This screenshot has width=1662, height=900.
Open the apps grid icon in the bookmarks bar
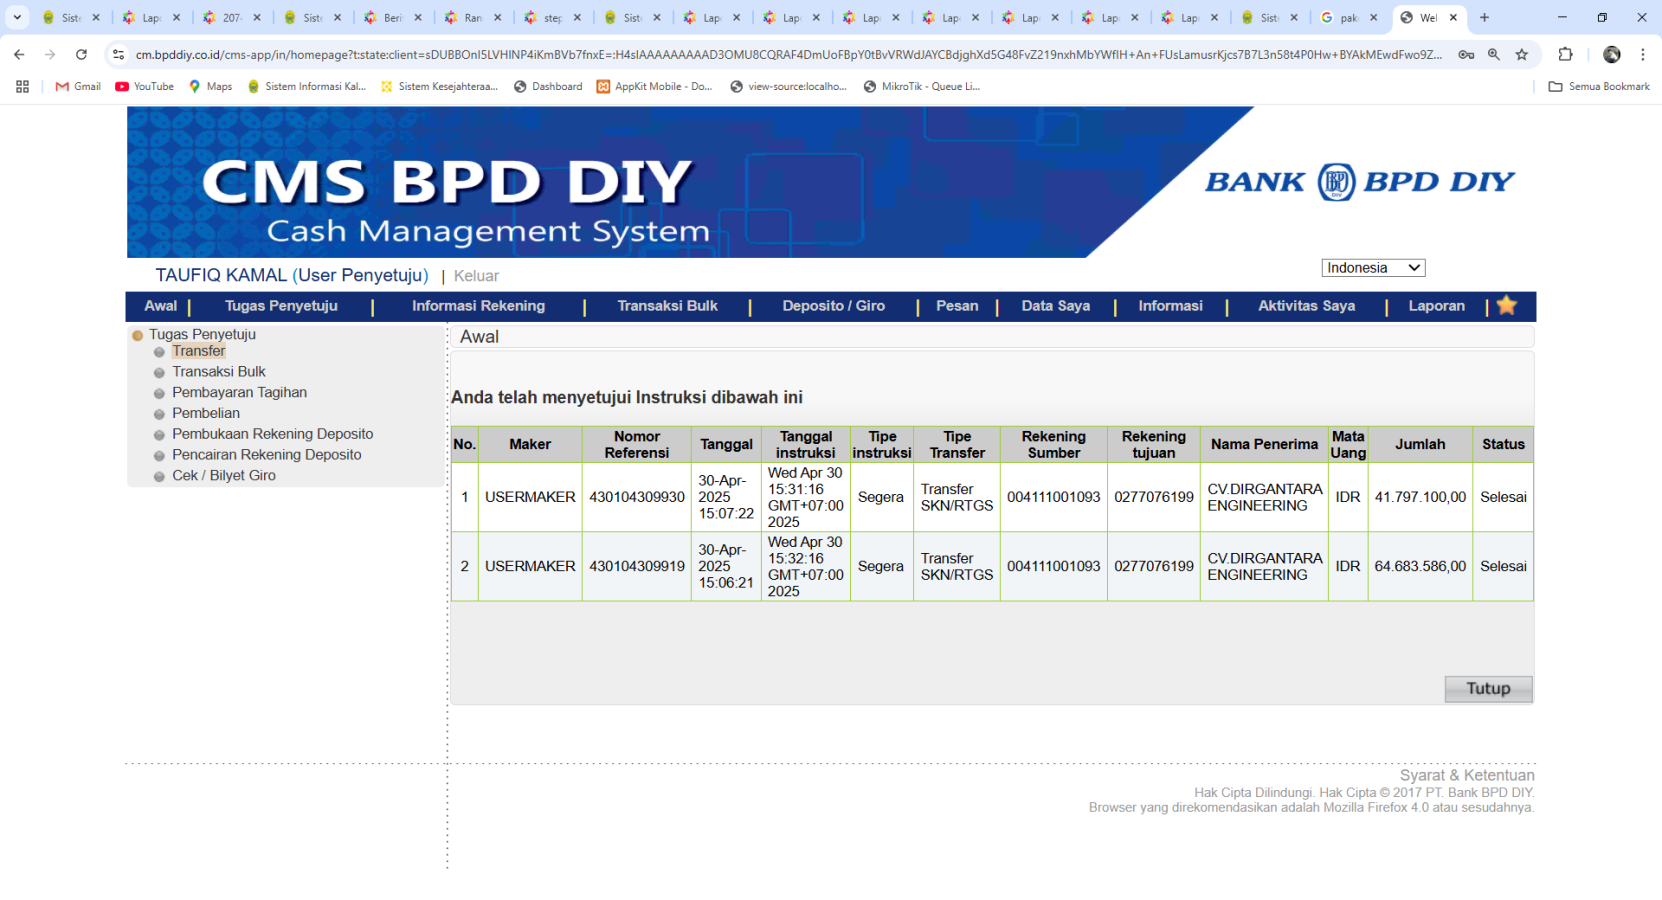click(22, 87)
